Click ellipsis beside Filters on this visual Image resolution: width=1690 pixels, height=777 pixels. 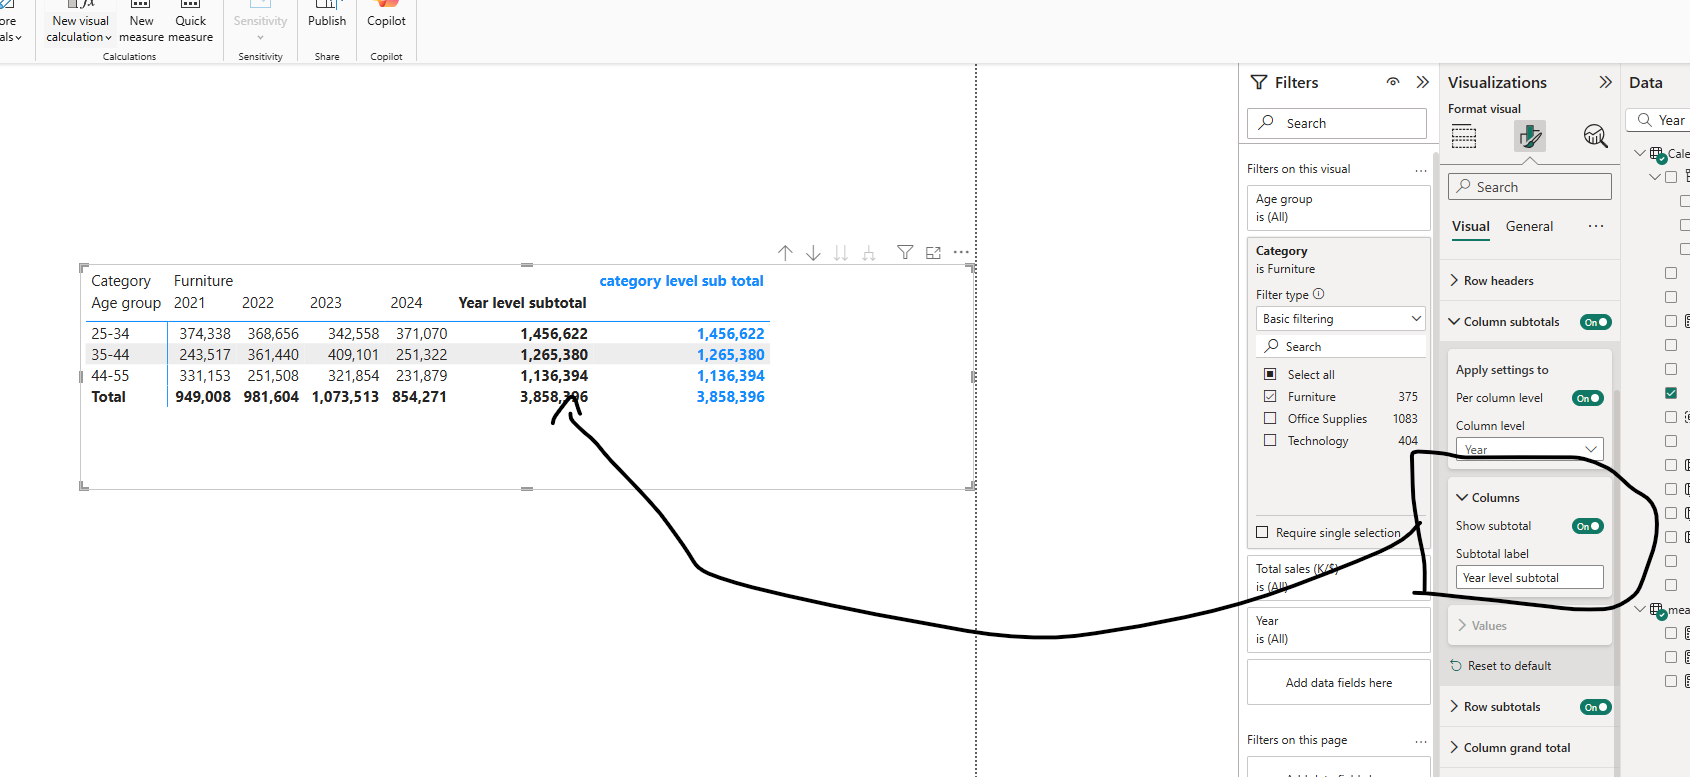click(1421, 170)
